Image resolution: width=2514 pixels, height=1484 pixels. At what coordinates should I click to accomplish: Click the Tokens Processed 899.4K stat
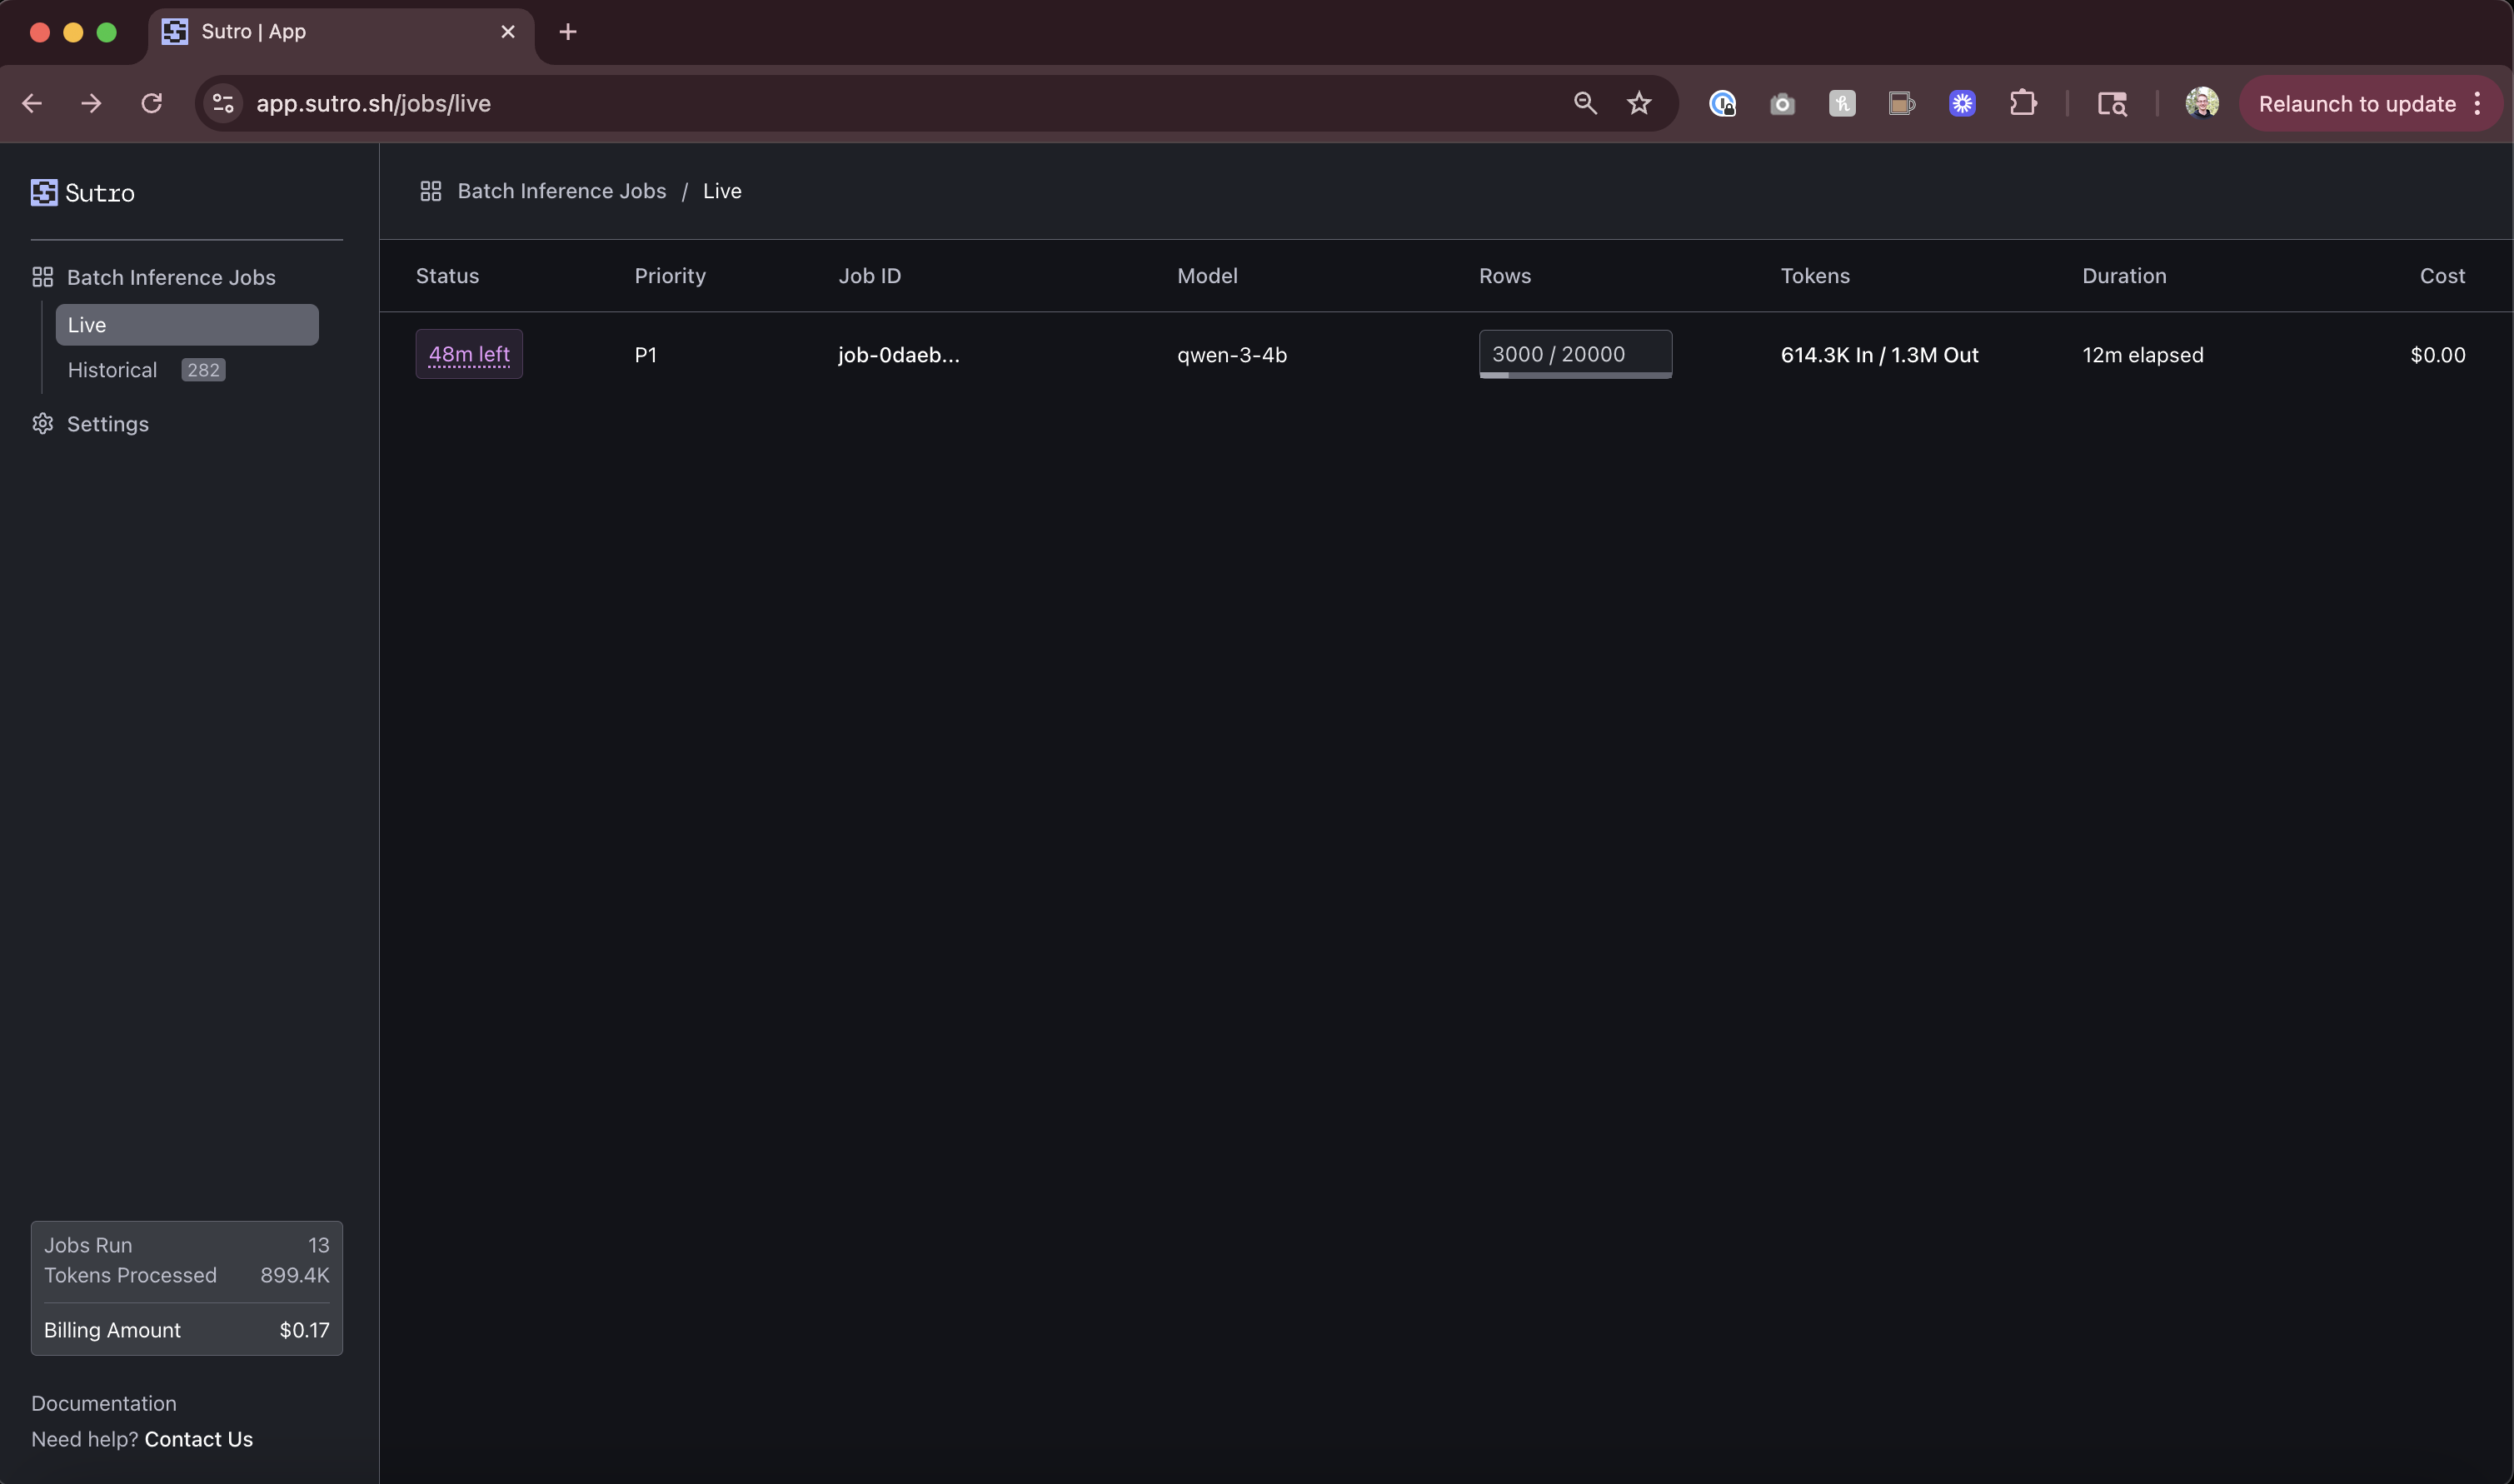click(187, 1275)
